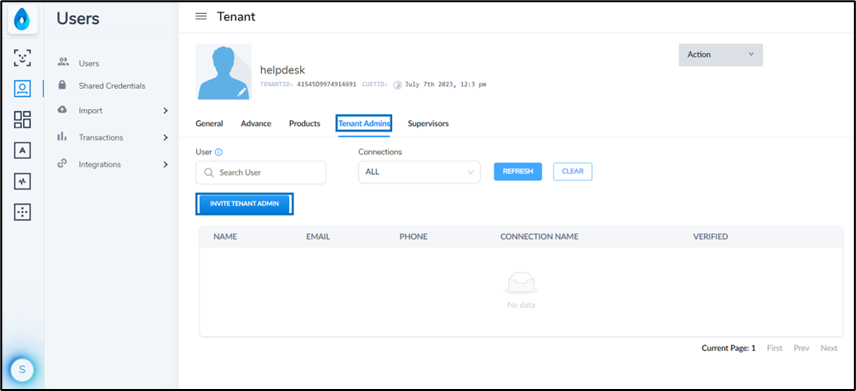Open the activity pulse icon in sidebar

(22, 182)
